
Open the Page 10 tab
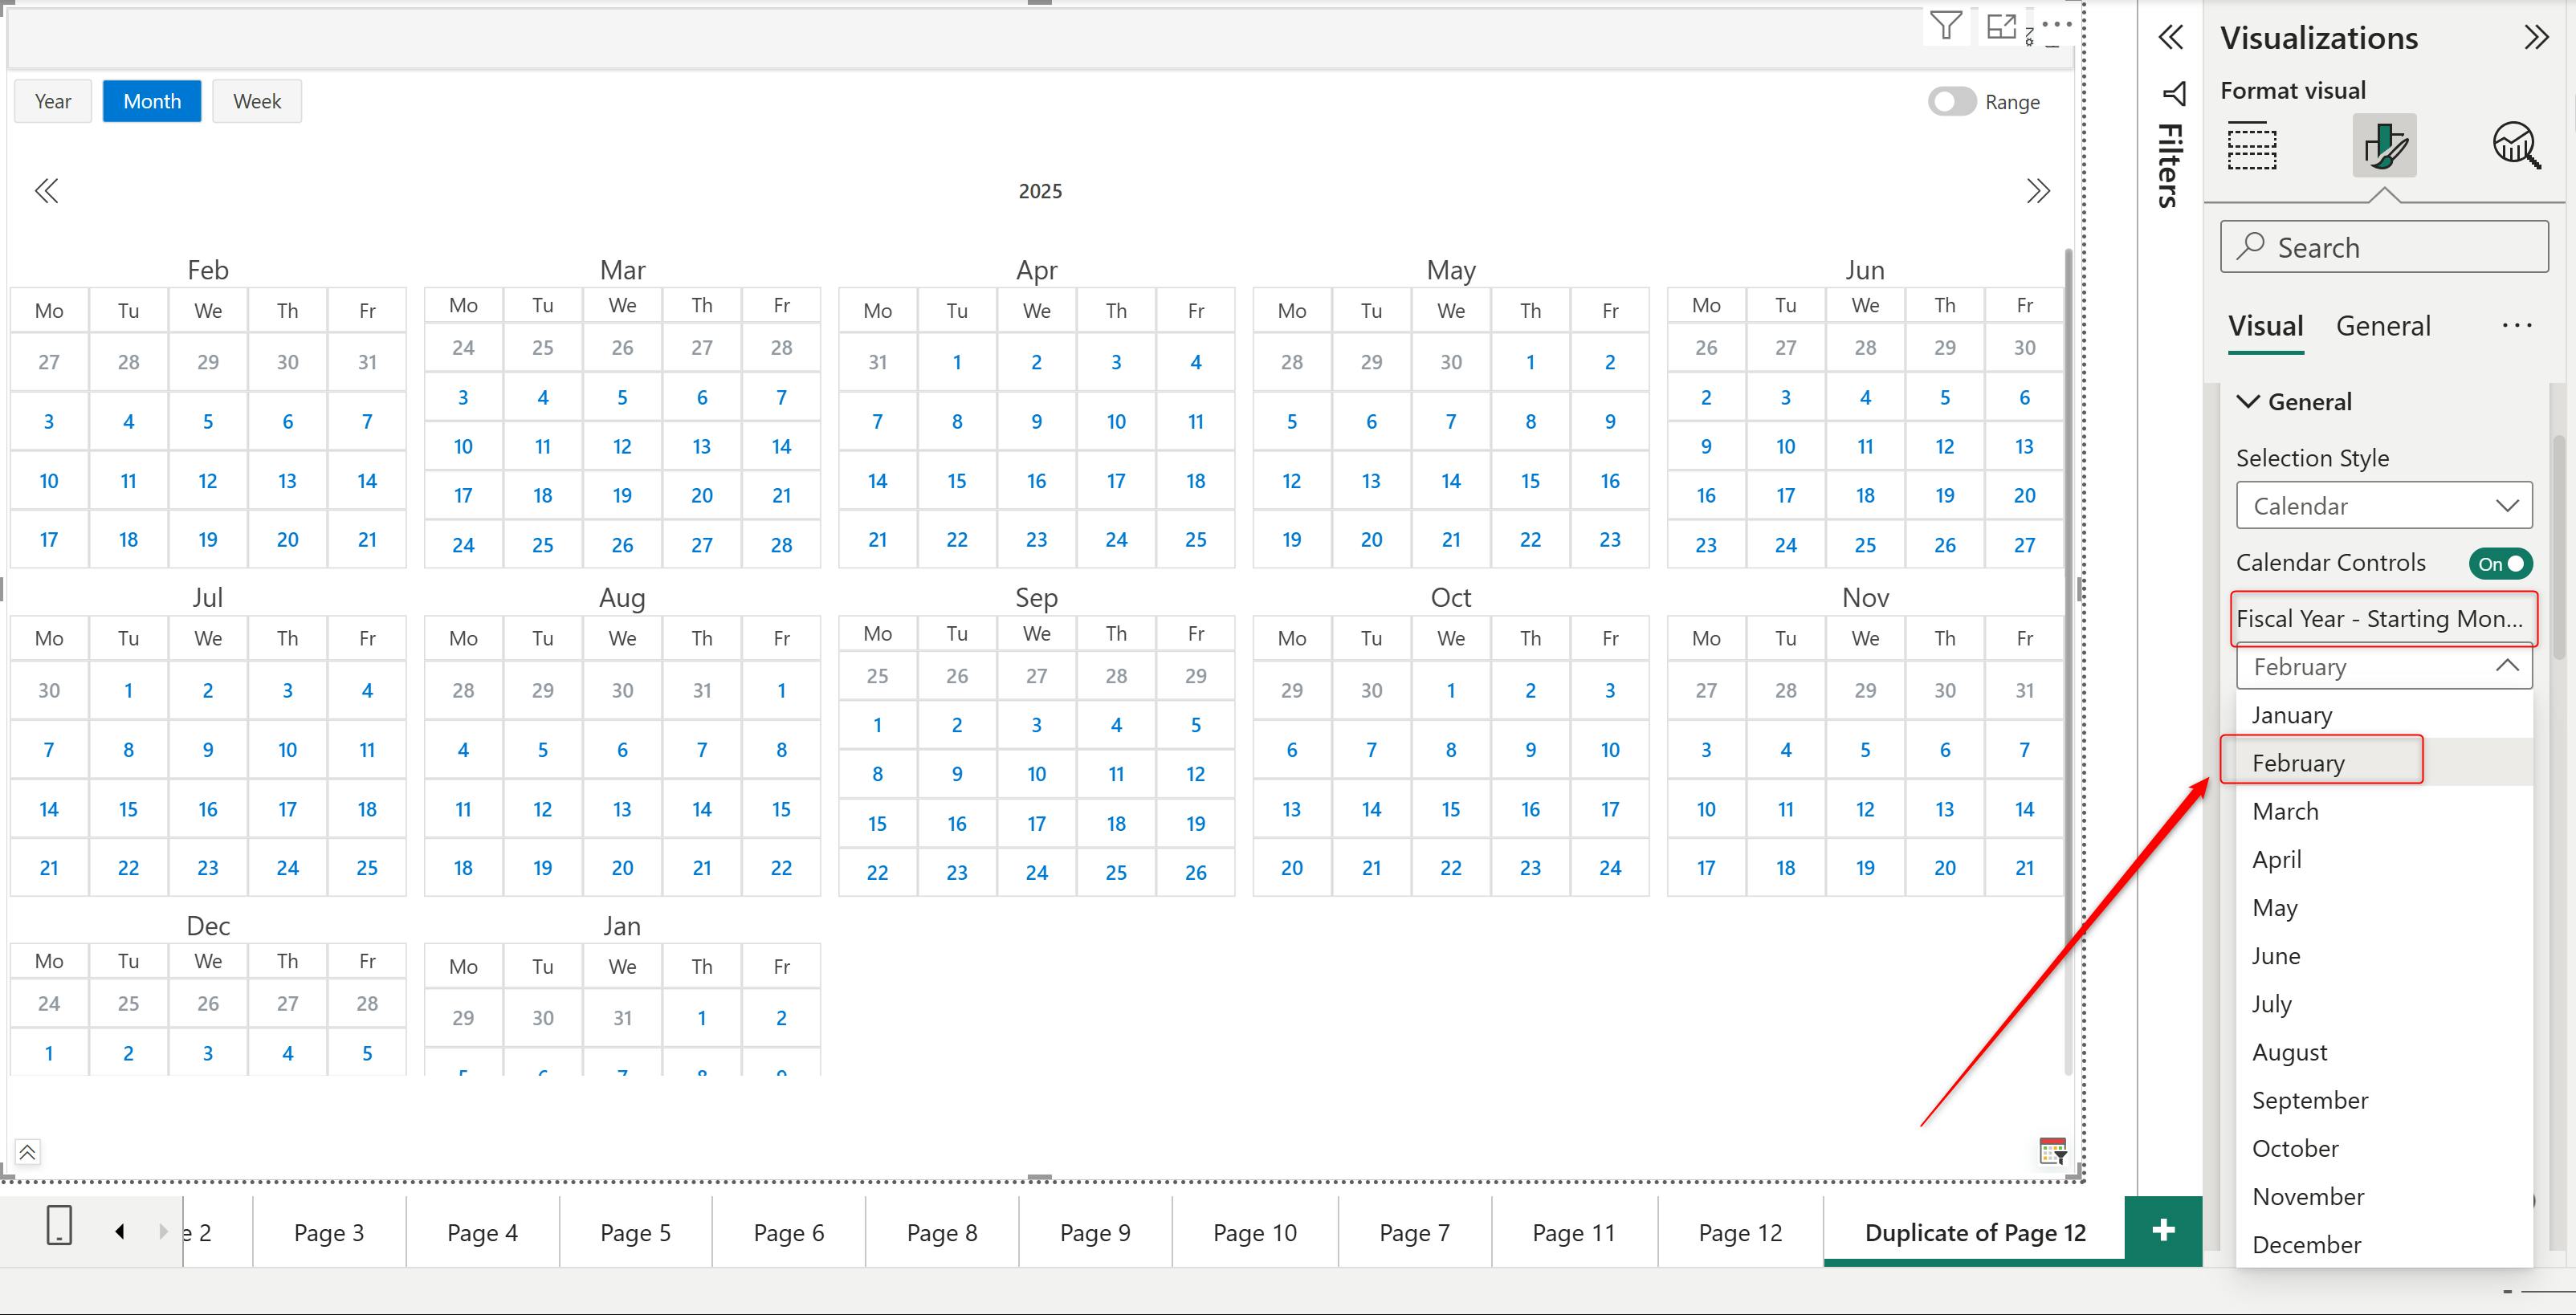1254,1233
